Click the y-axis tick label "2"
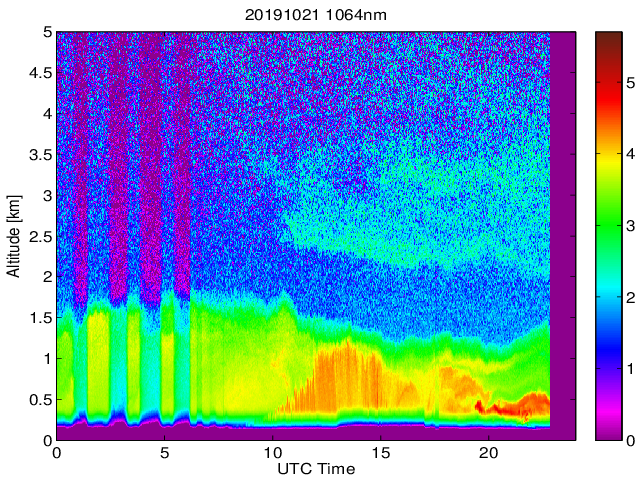 [x=48, y=277]
